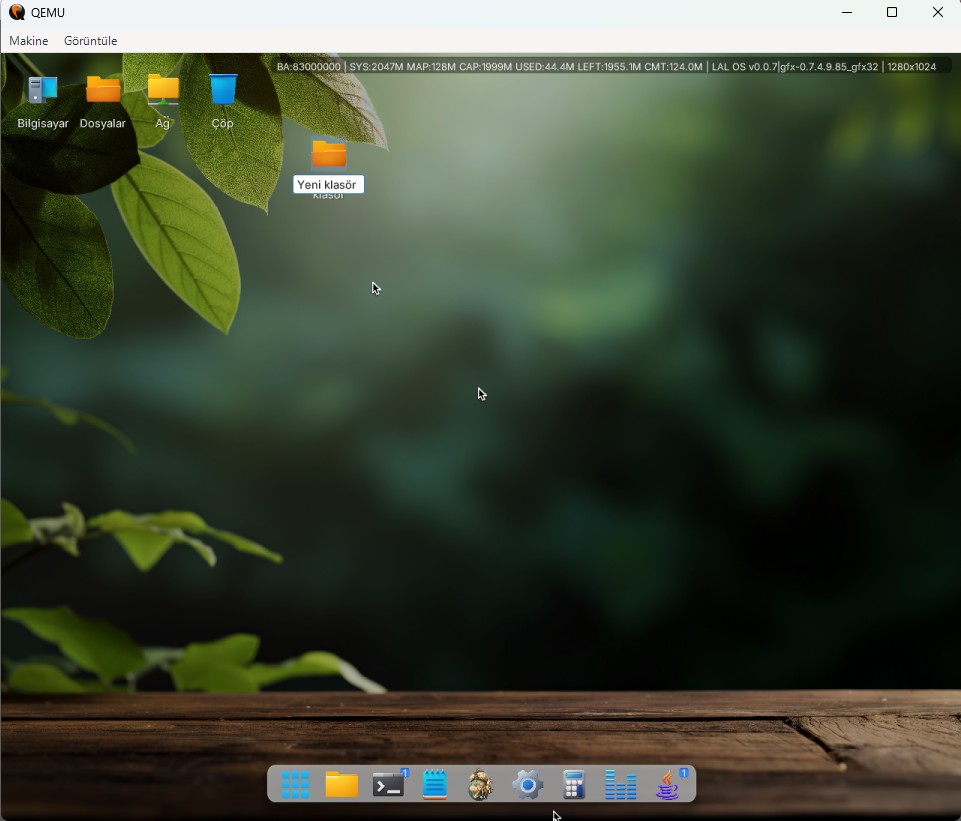The width and height of the screenshot is (961, 821).
Task: Select the Ağ network icon
Action: (x=162, y=102)
